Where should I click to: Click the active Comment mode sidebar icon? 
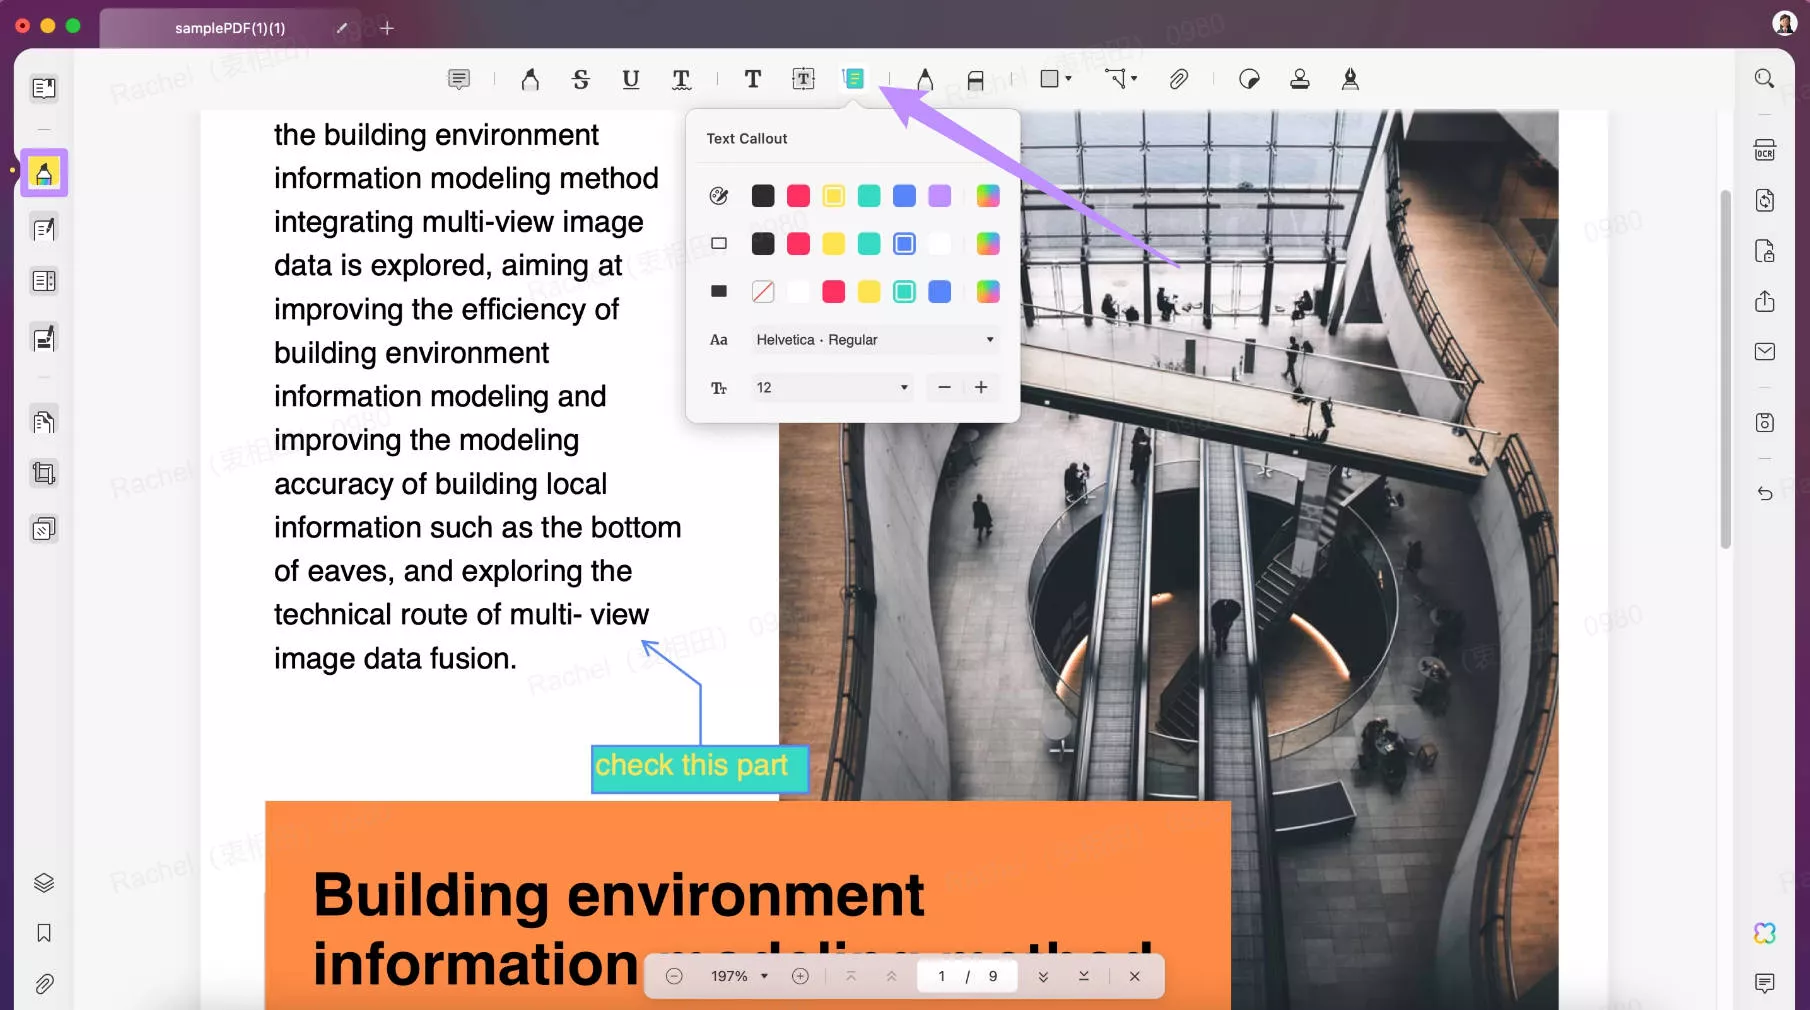click(44, 174)
